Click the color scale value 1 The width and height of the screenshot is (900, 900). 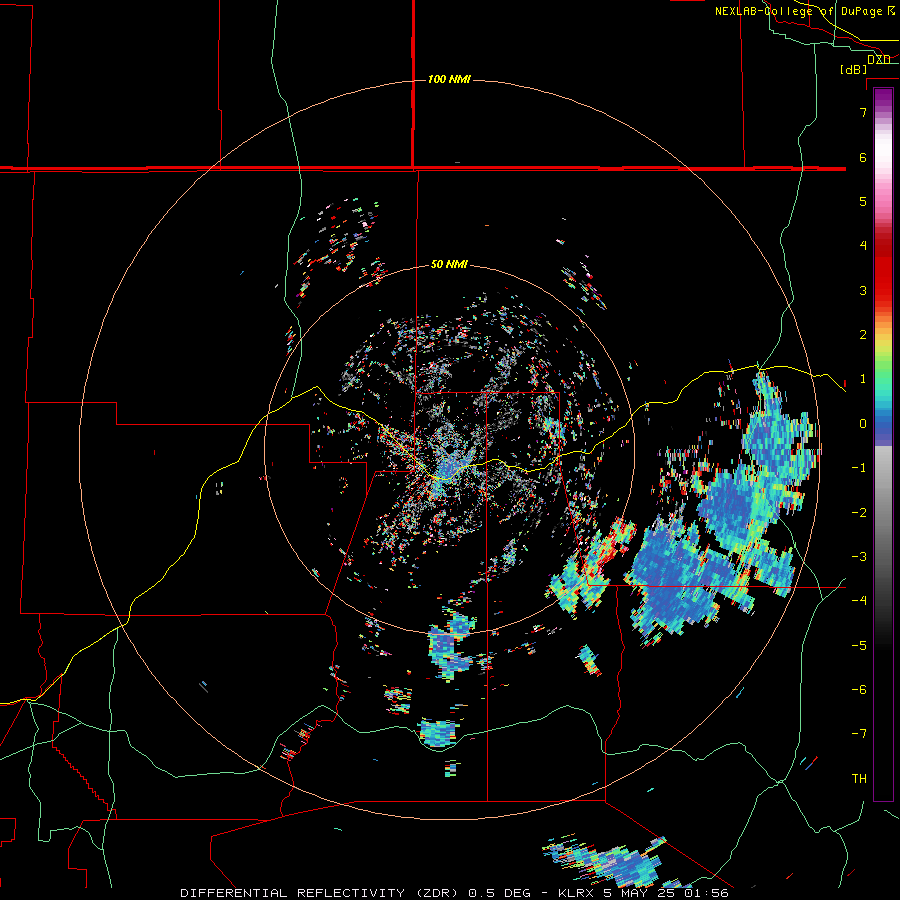(863, 379)
